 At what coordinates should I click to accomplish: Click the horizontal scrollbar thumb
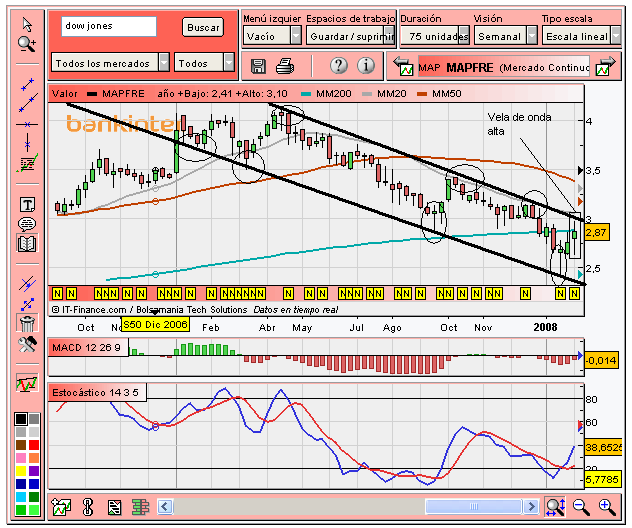point(474,506)
